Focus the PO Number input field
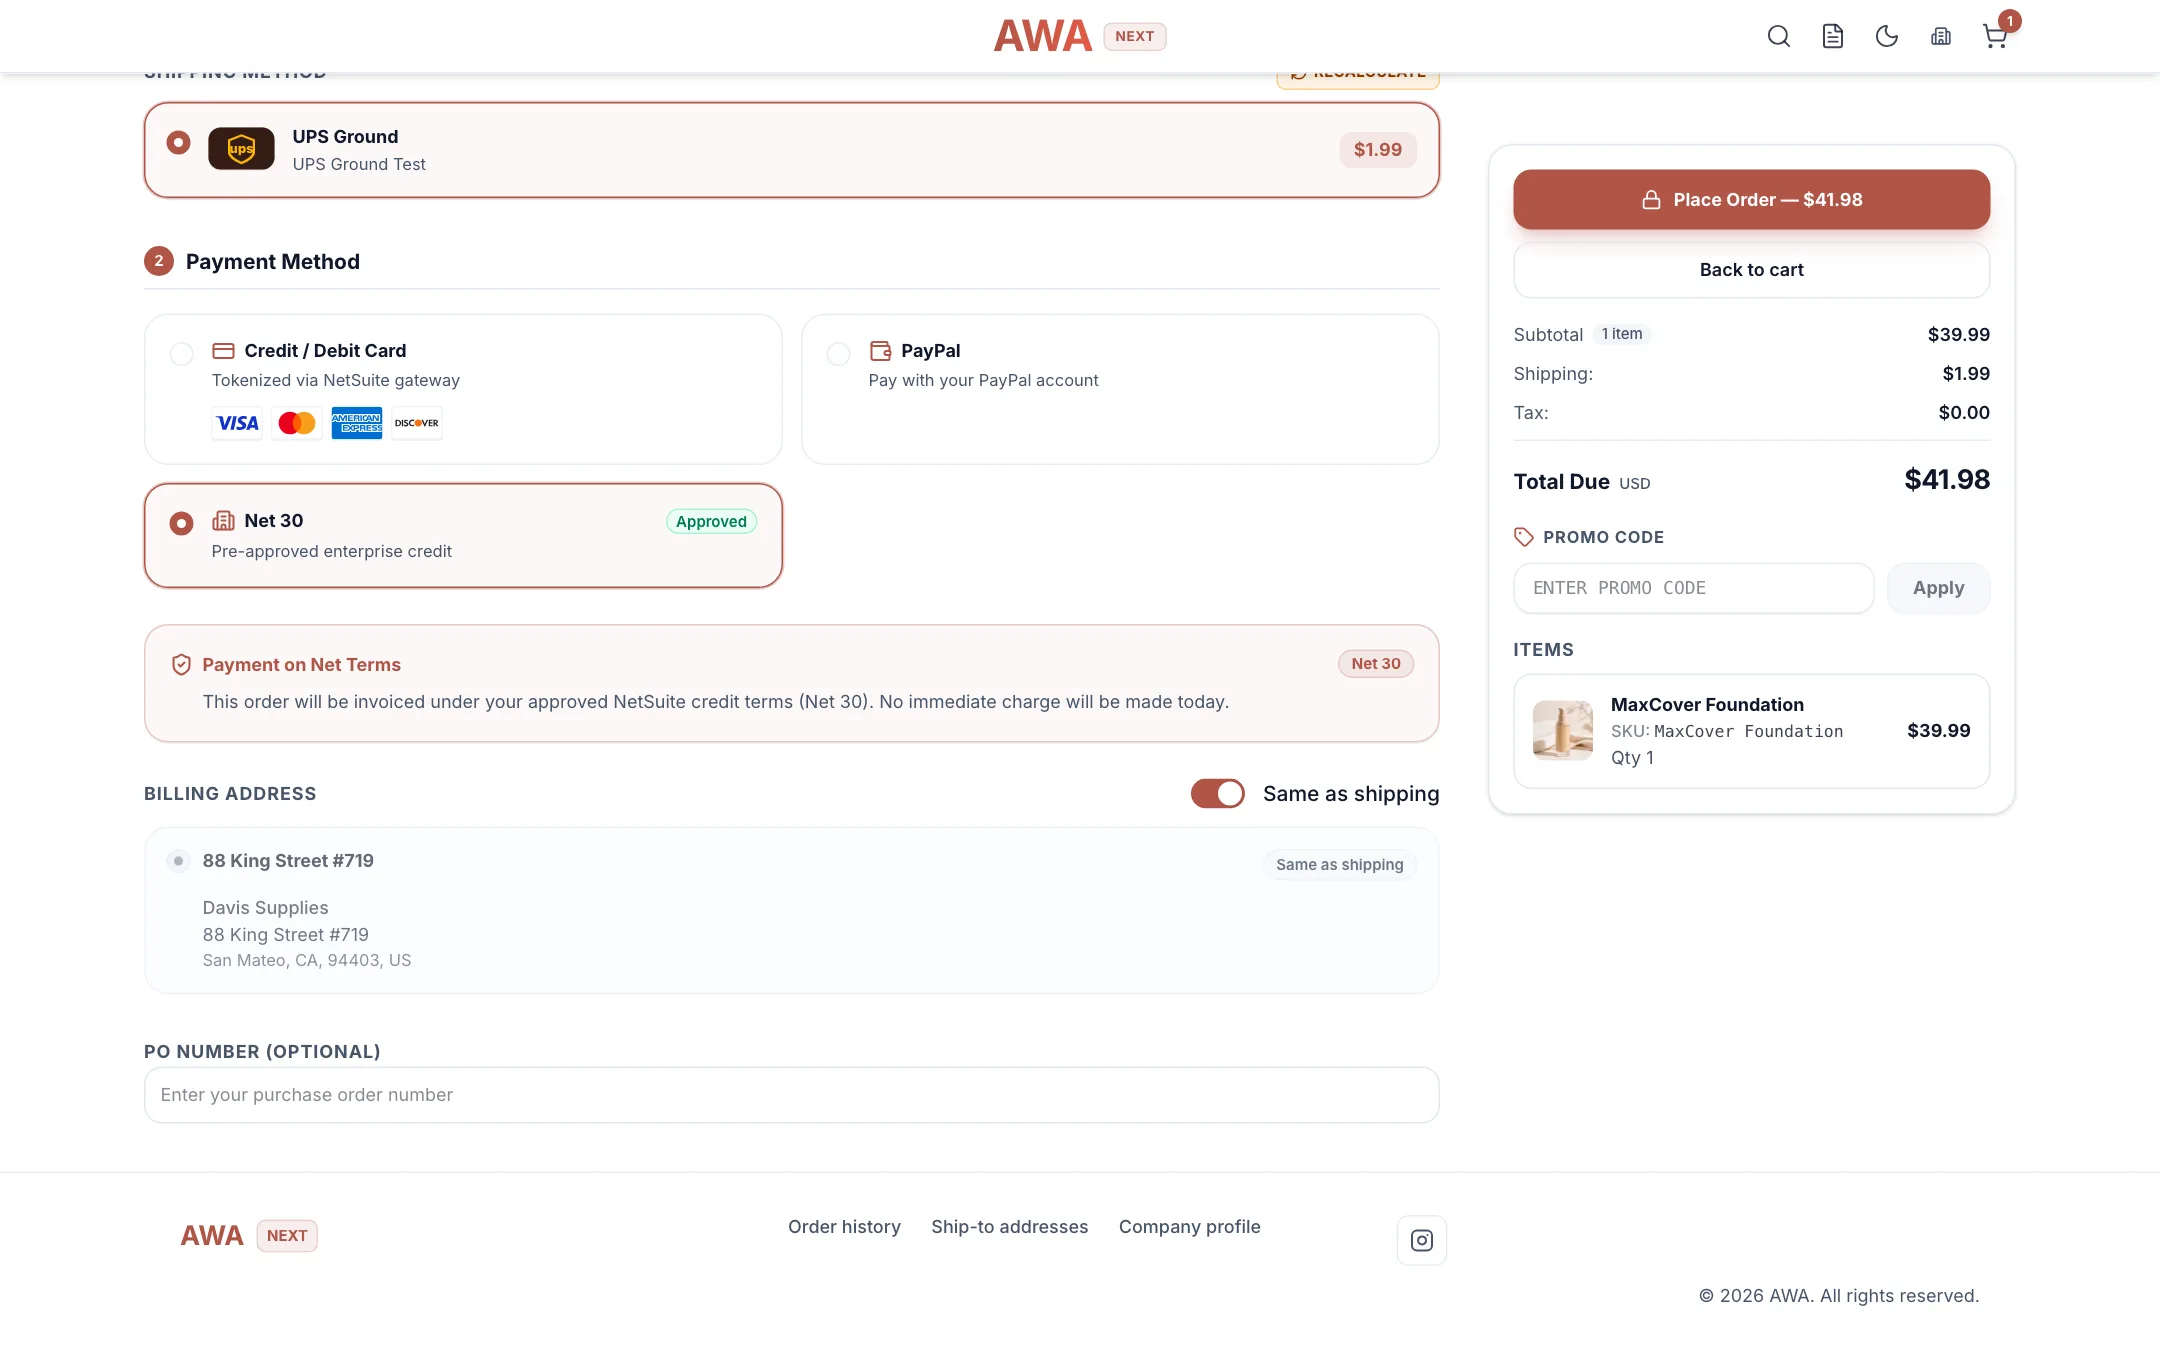Image resolution: width=2160 pixels, height=1350 pixels. click(791, 1095)
